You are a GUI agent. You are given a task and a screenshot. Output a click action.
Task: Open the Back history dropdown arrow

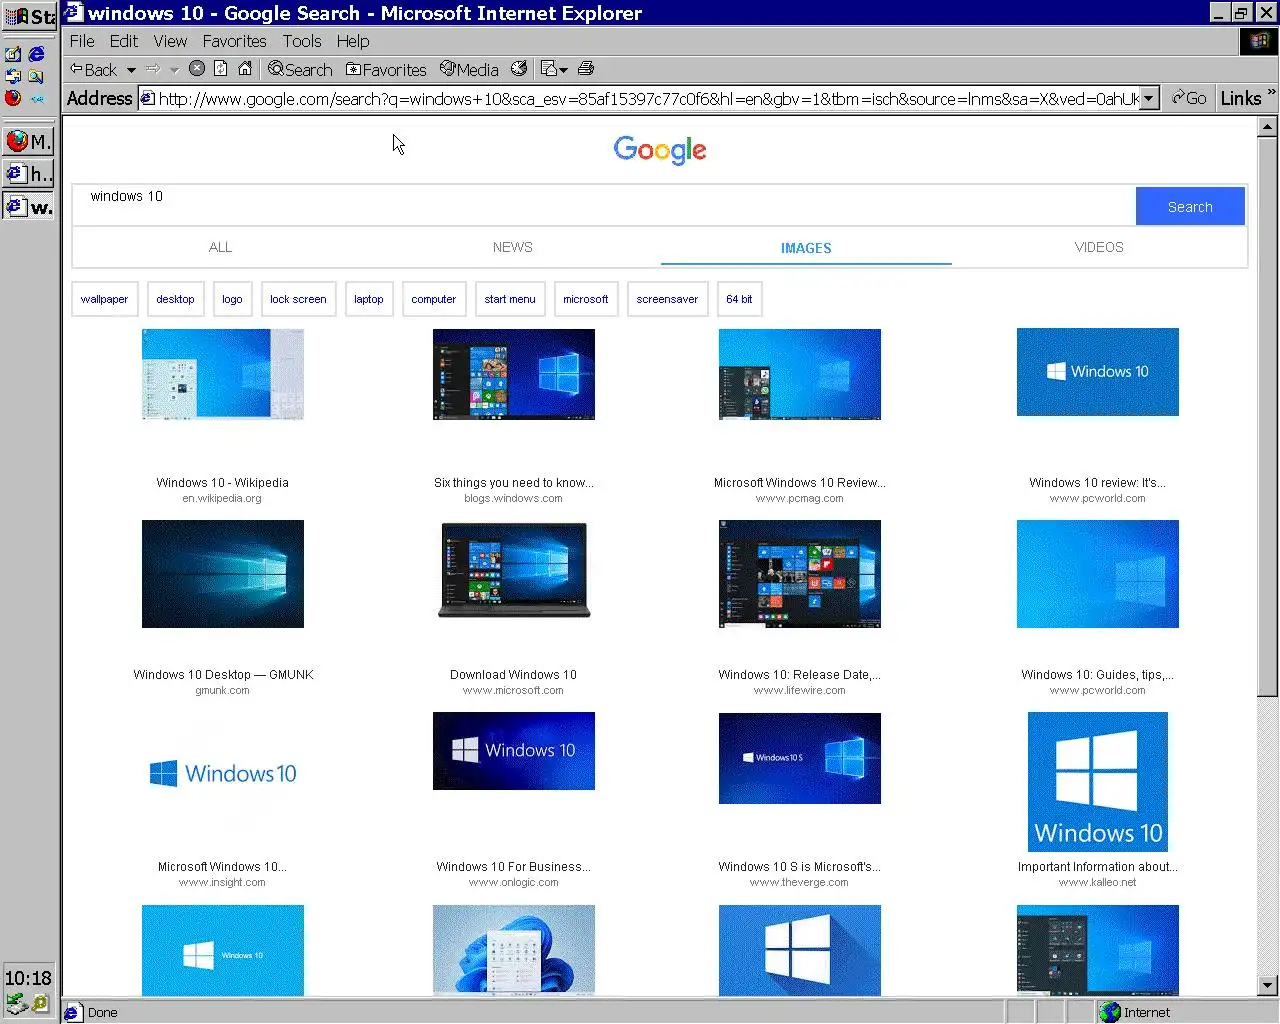[x=131, y=70]
